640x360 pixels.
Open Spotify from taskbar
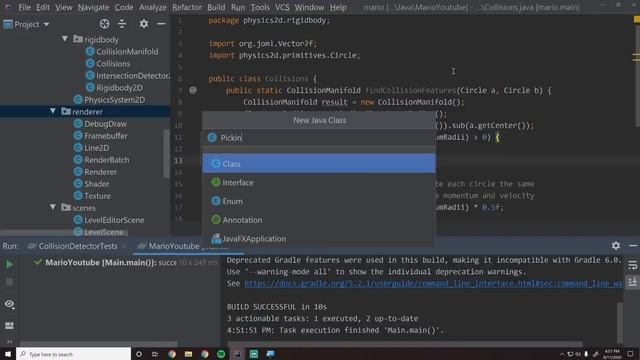[221, 354]
